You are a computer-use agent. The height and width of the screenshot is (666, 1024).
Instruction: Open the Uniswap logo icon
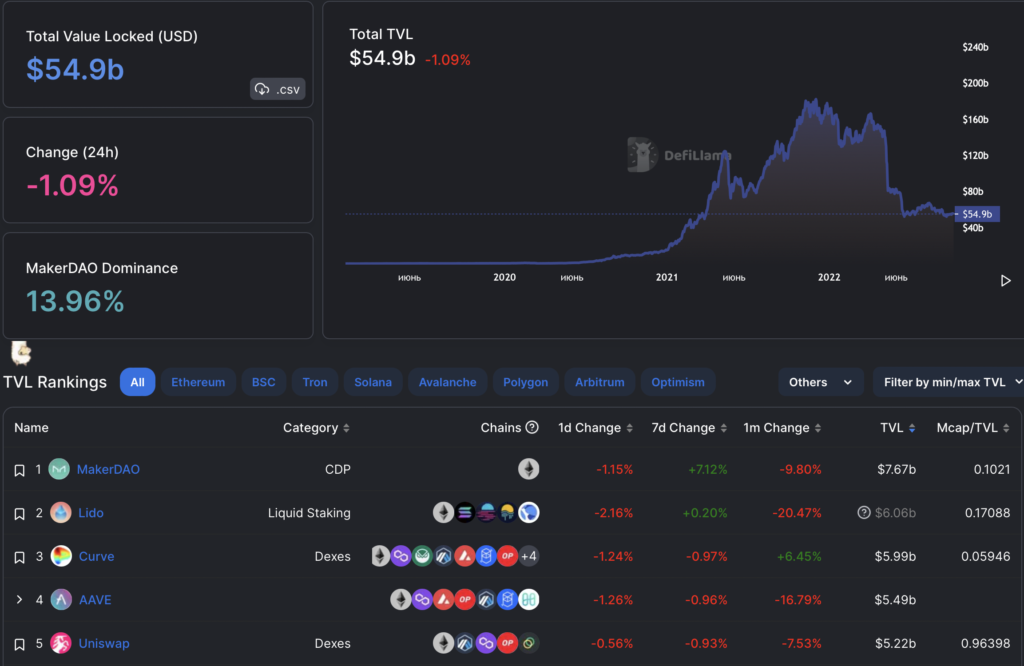tap(61, 643)
